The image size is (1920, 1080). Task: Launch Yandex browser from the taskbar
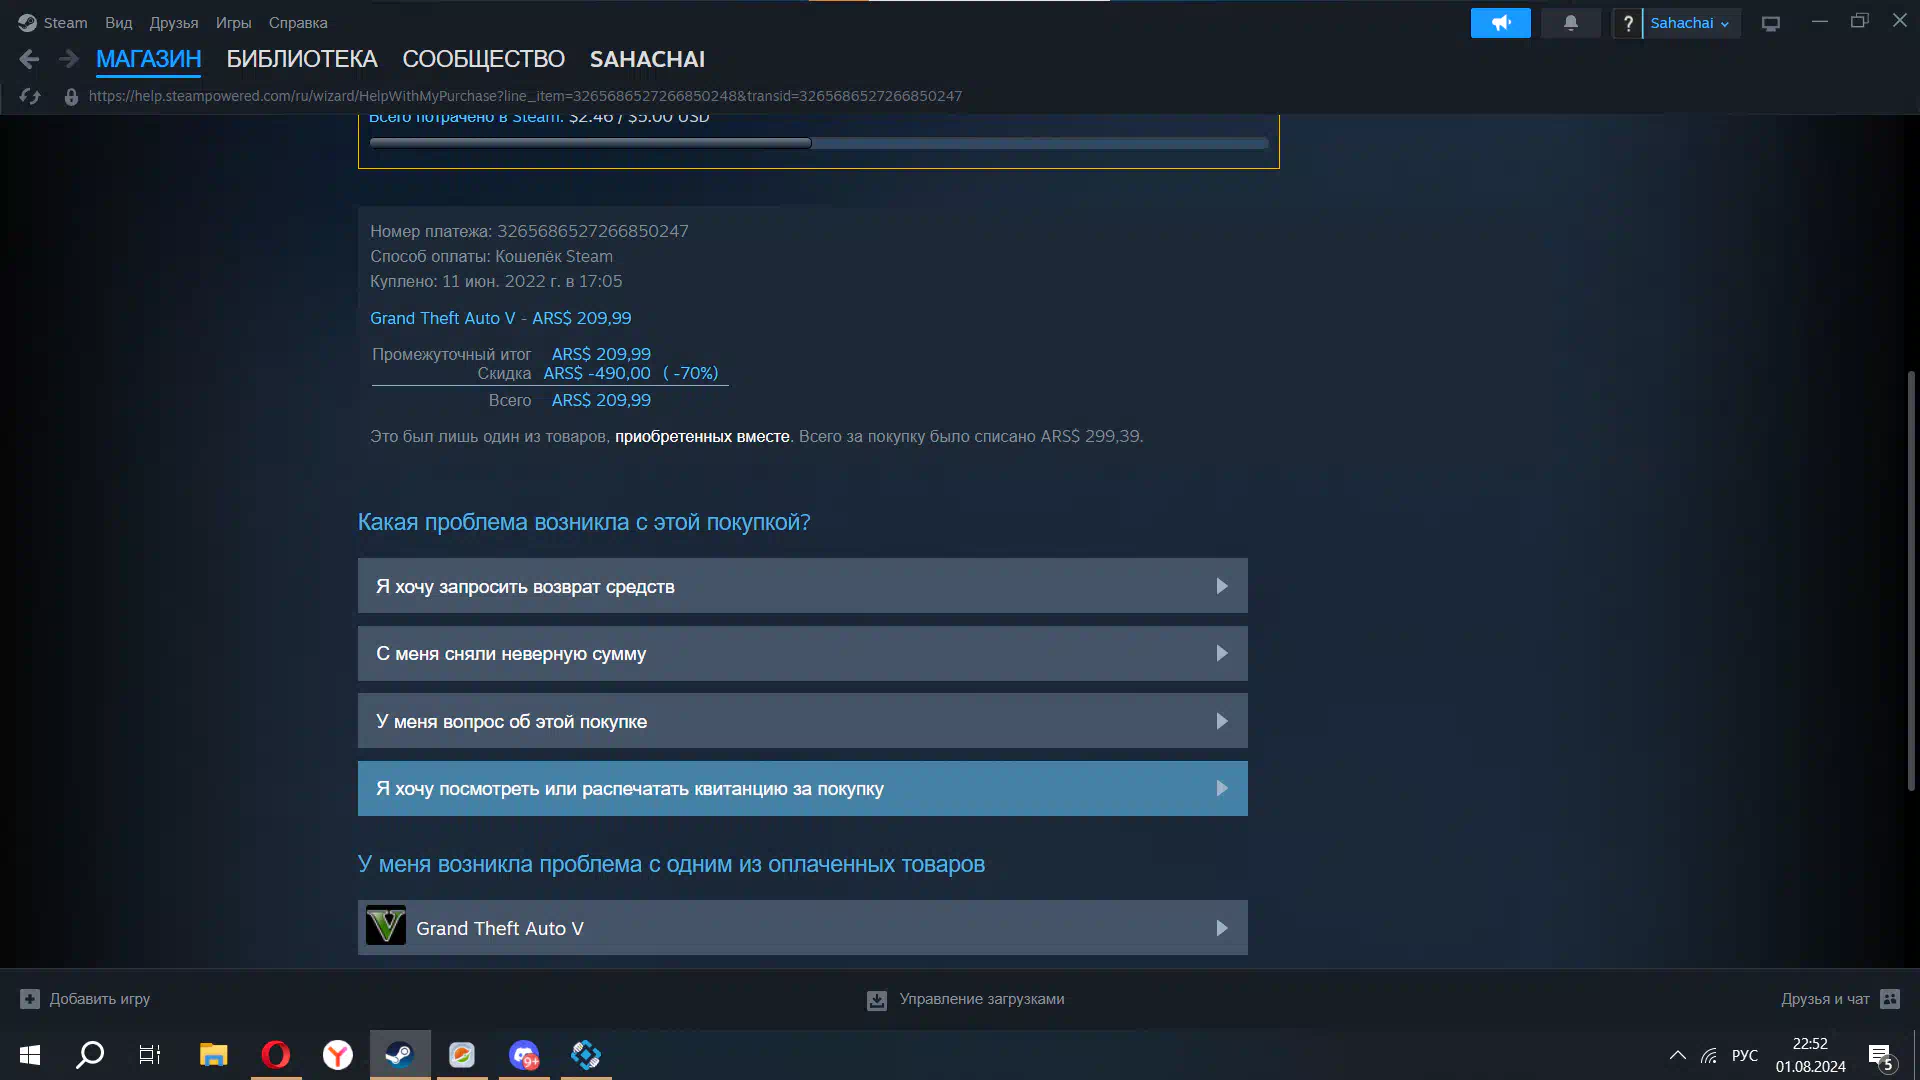click(338, 1055)
